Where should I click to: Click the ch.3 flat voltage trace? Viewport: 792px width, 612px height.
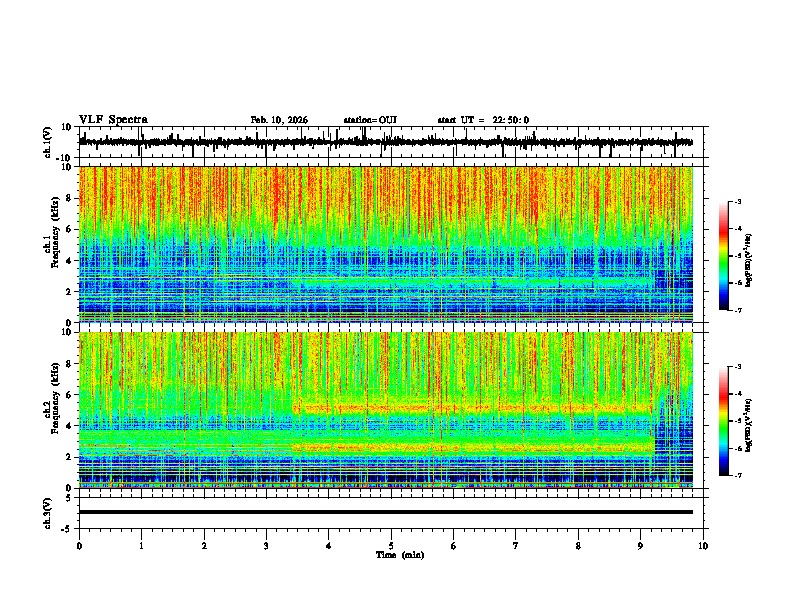point(386,512)
